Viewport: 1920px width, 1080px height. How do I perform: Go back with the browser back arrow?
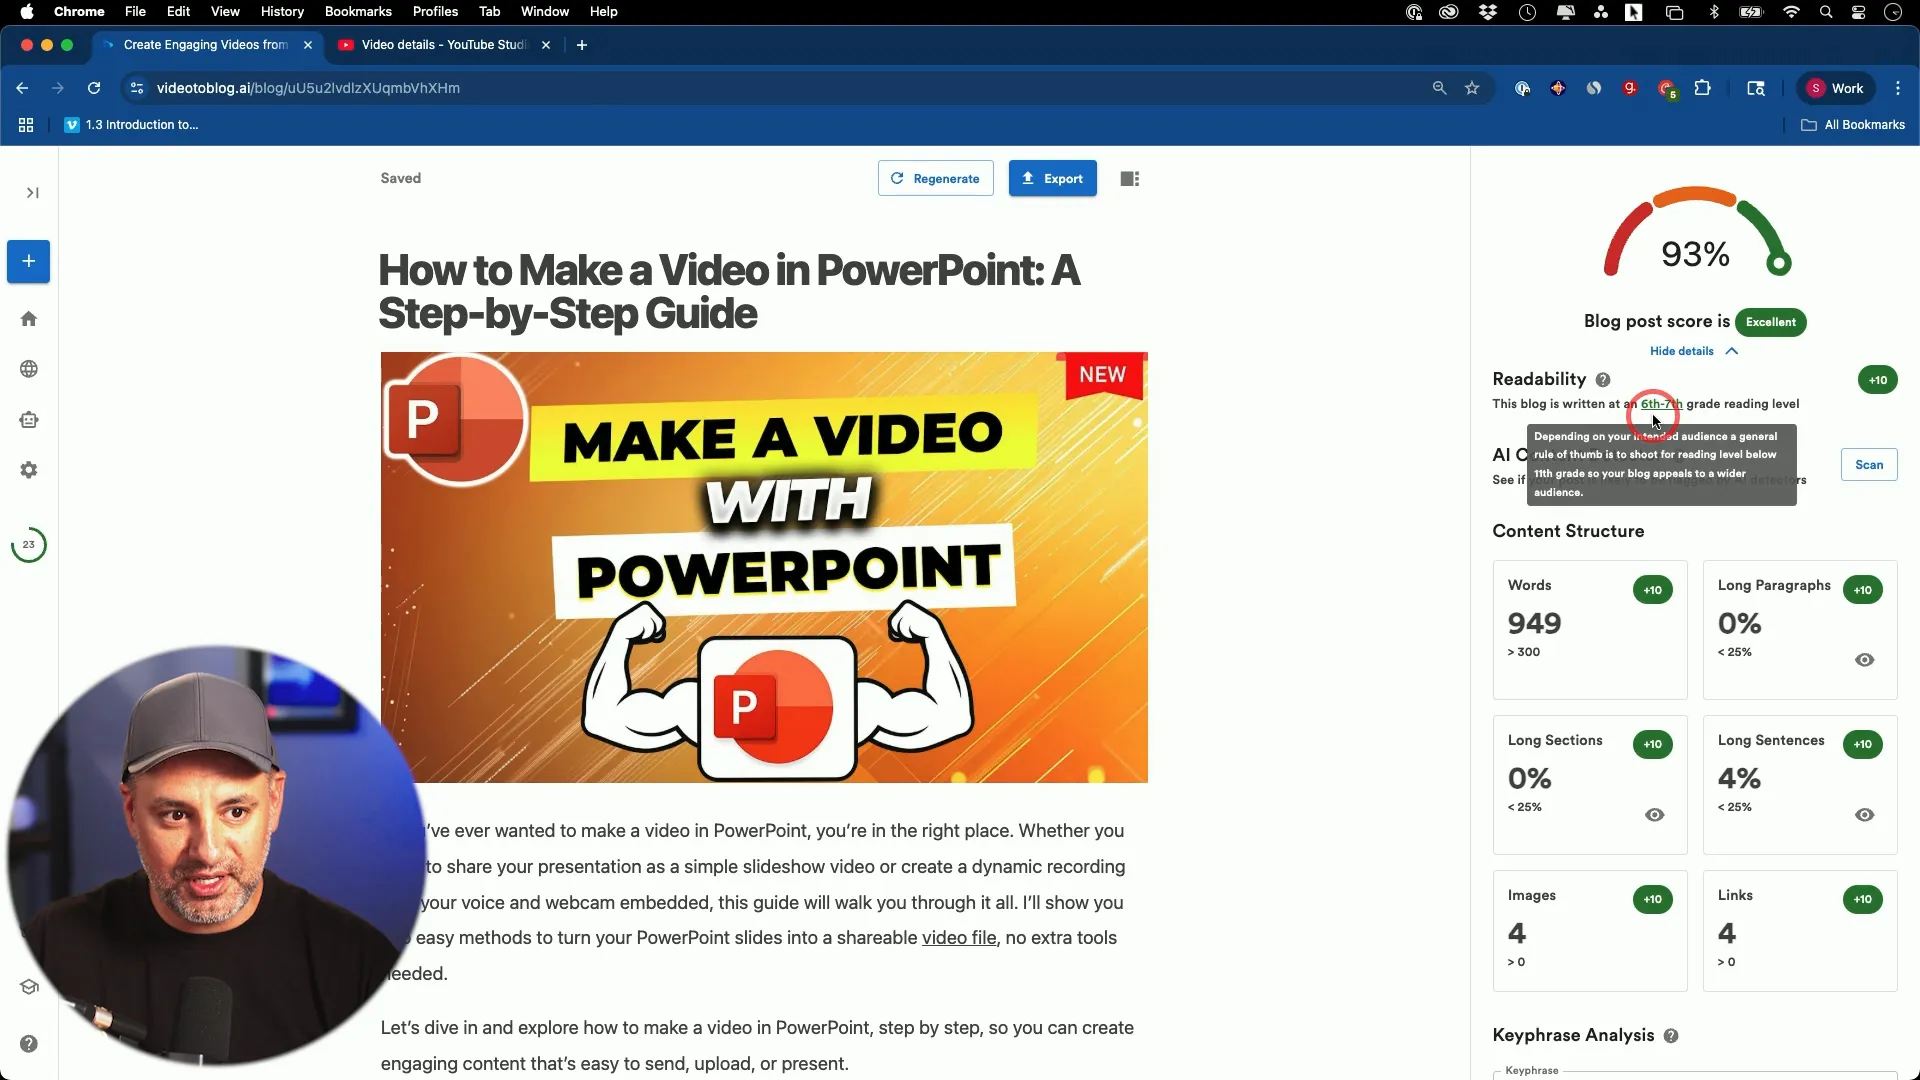tap(22, 88)
